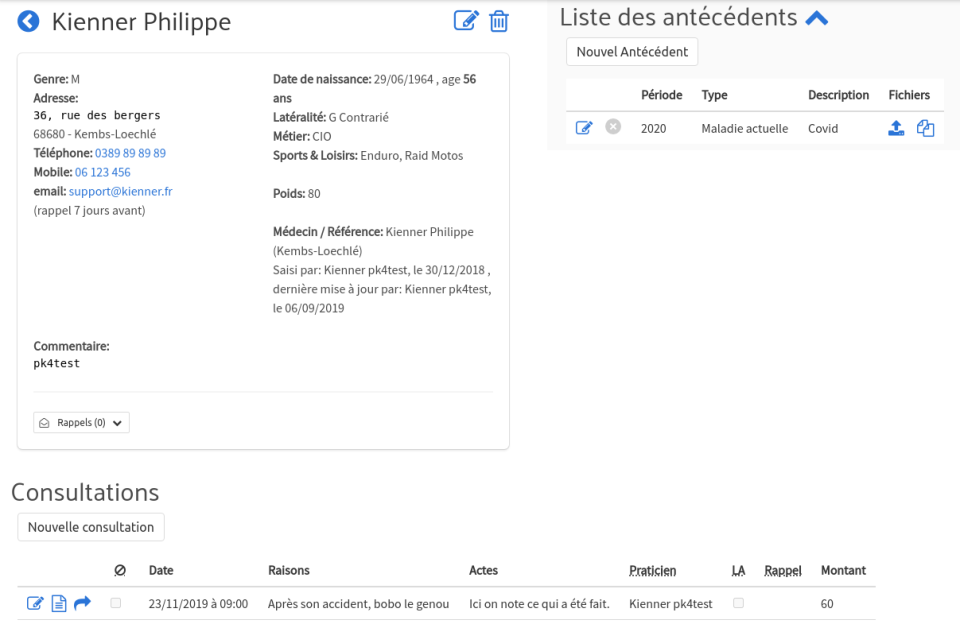Edit the 23/11/2019 consultation via pencil icon
This screenshot has width=960, height=624.
point(35,603)
